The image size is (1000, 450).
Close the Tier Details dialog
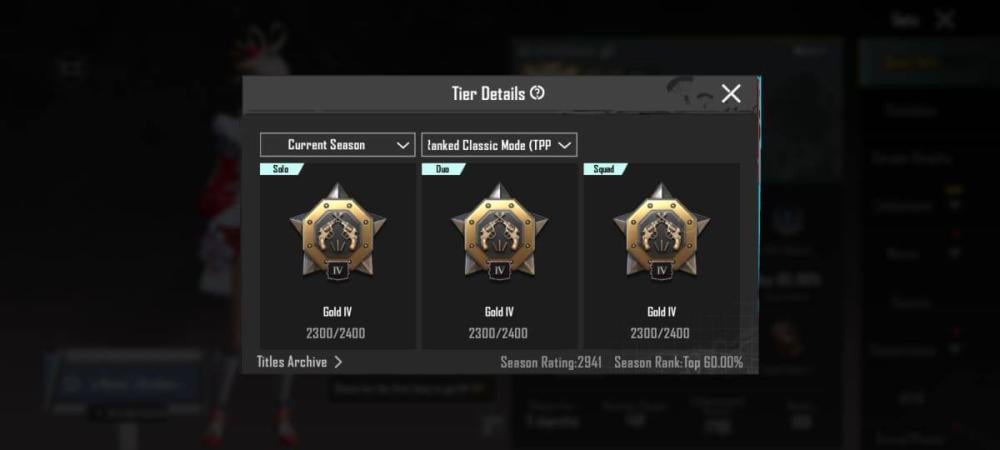(731, 94)
